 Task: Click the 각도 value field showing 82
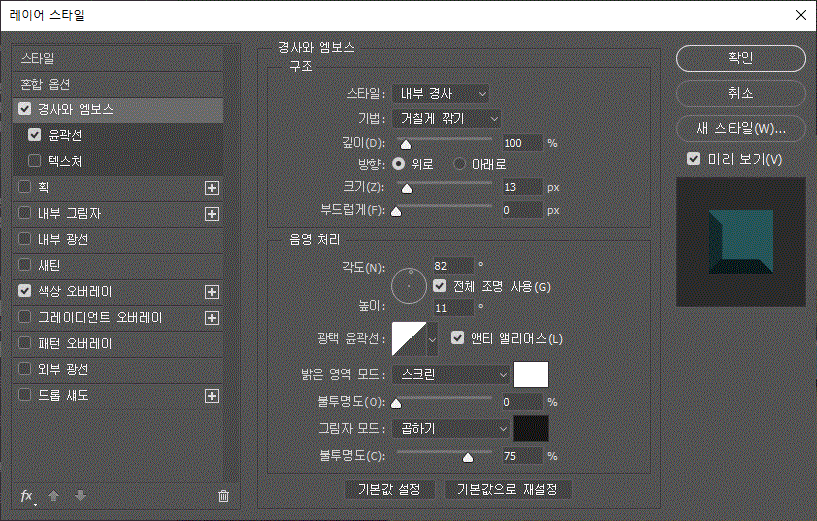453,266
